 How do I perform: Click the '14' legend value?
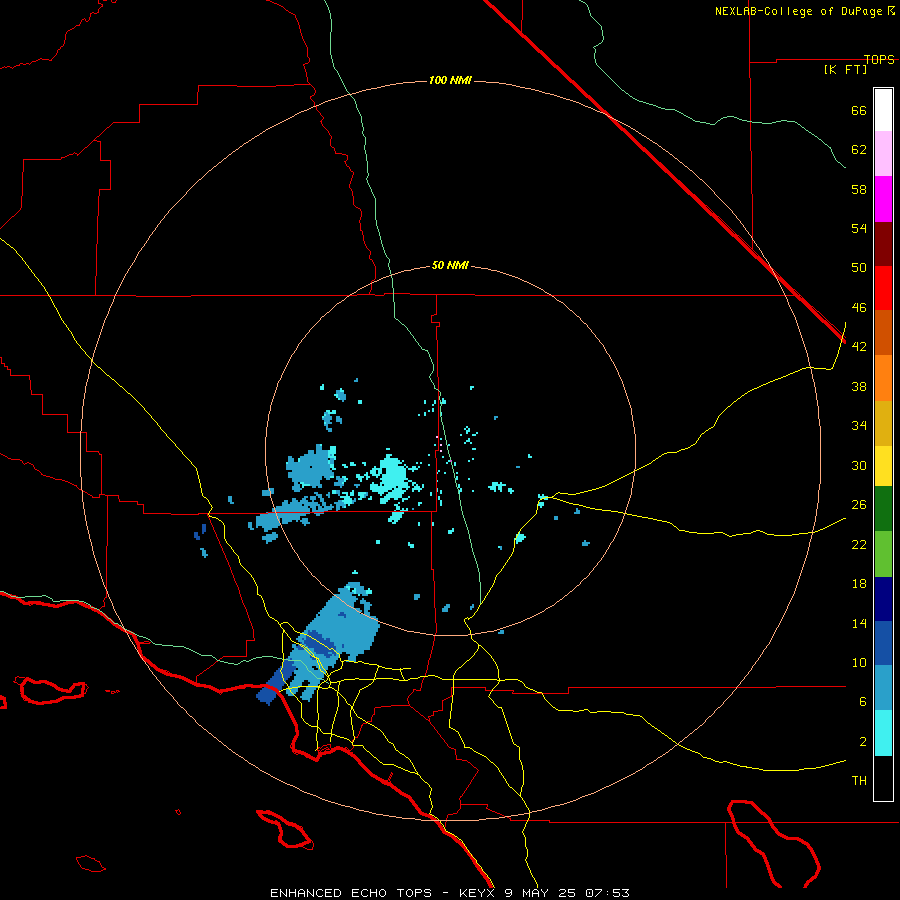click(x=859, y=623)
